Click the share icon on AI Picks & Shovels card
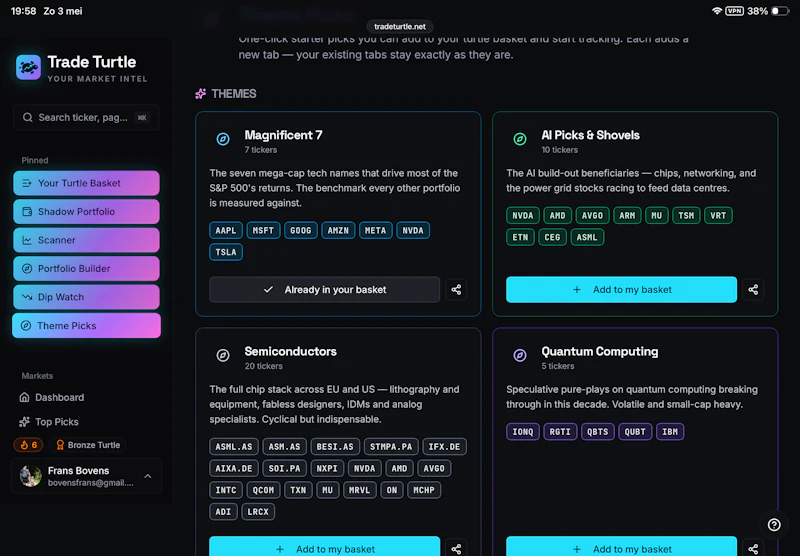800x556 pixels. click(753, 290)
